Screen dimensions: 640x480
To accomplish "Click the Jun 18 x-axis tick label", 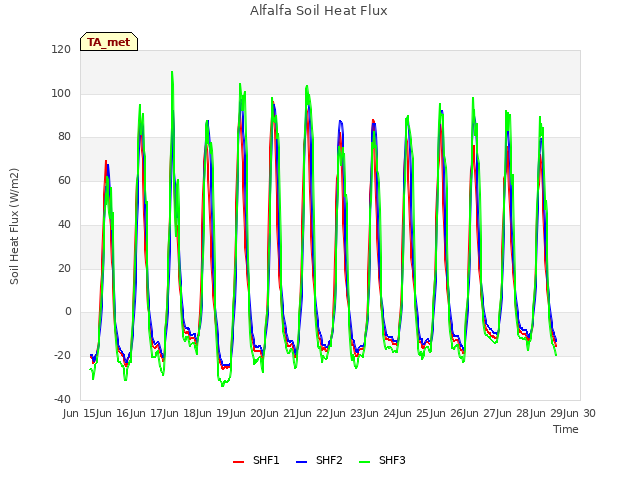I will pos(180,413).
